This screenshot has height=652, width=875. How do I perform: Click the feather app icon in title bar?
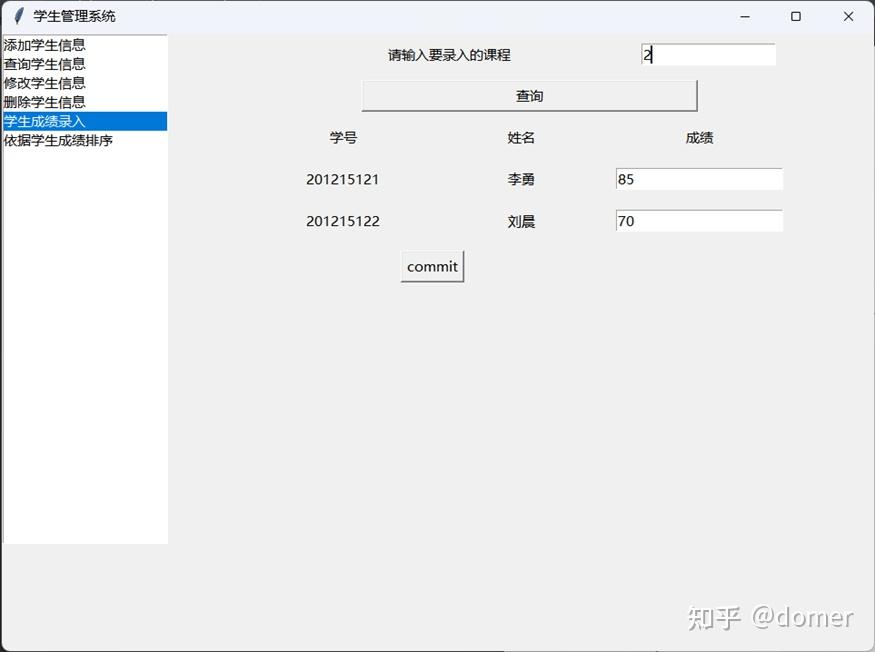point(18,16)
